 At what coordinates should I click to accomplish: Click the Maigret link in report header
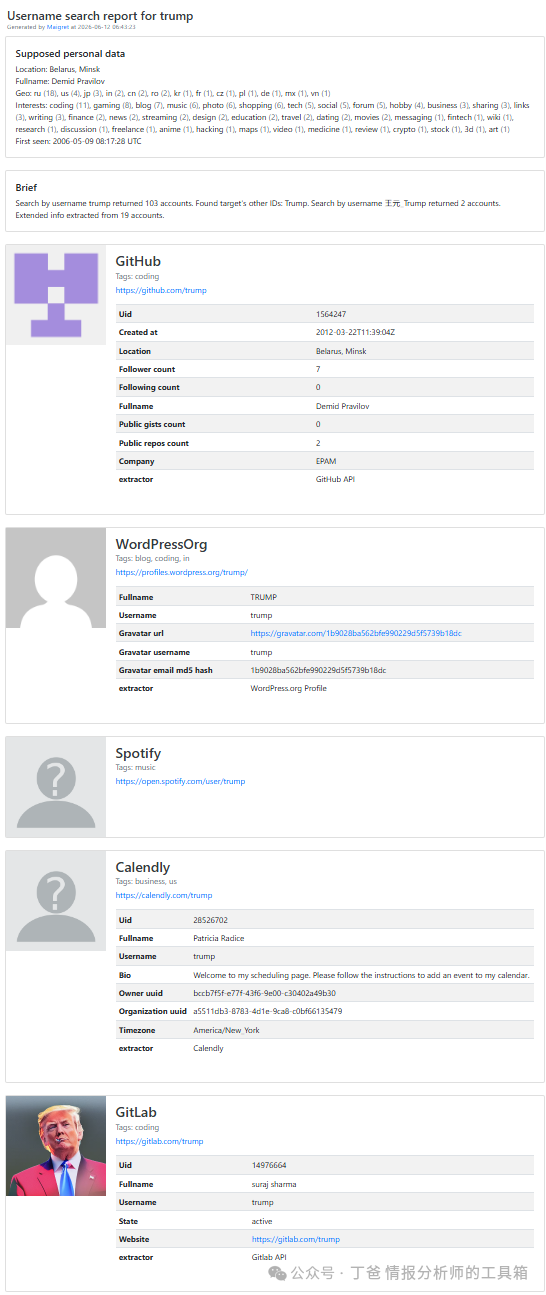pyautogui.click(x=57, y=27)
